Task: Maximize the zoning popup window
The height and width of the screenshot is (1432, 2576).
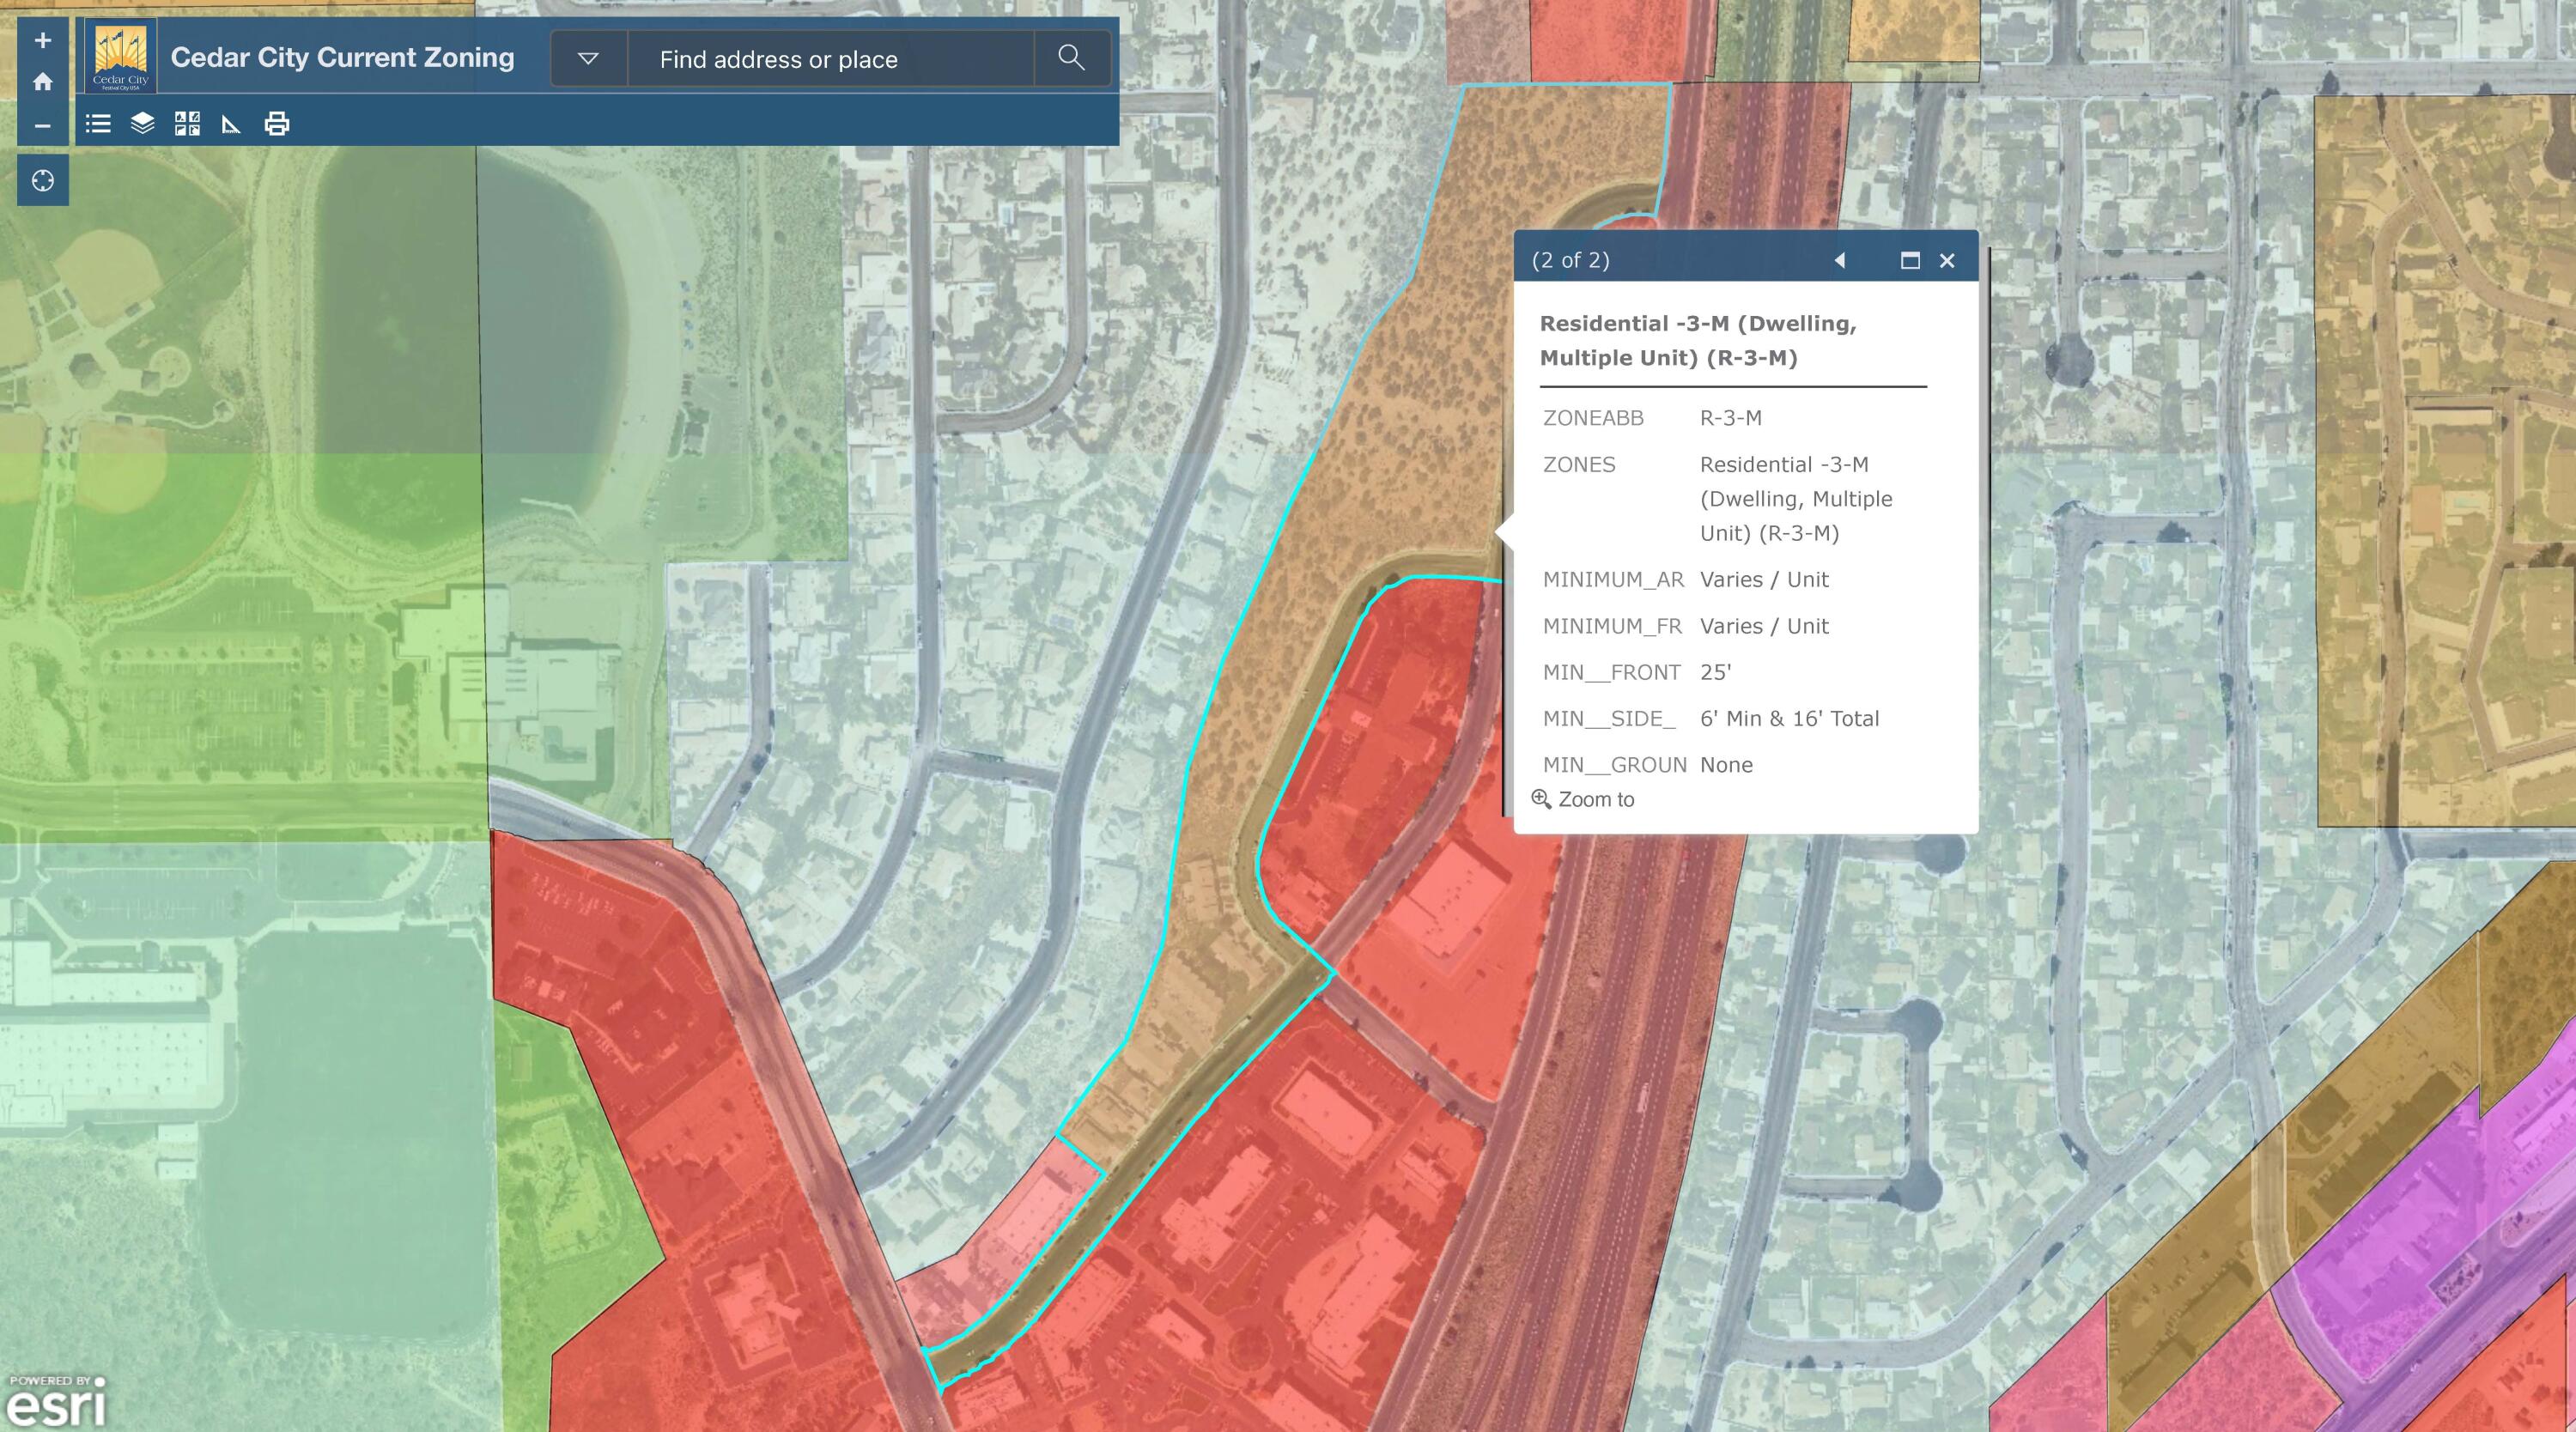Action: [x=1909, y=260]
